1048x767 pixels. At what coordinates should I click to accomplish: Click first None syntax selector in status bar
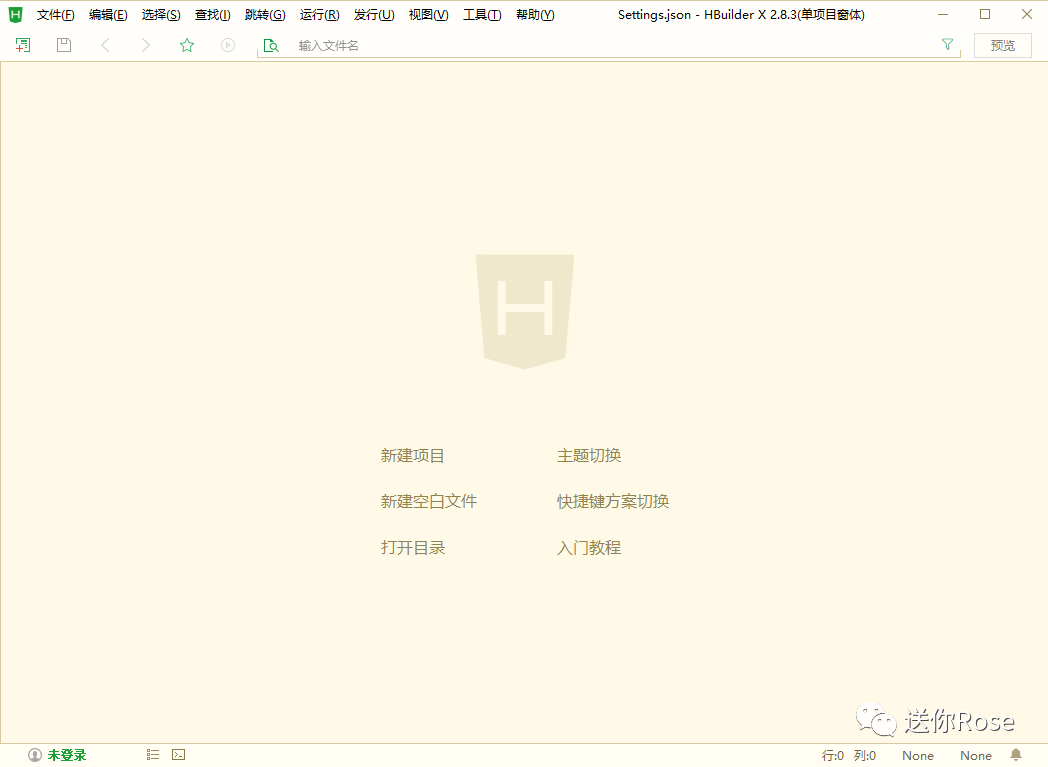(918, 756)
